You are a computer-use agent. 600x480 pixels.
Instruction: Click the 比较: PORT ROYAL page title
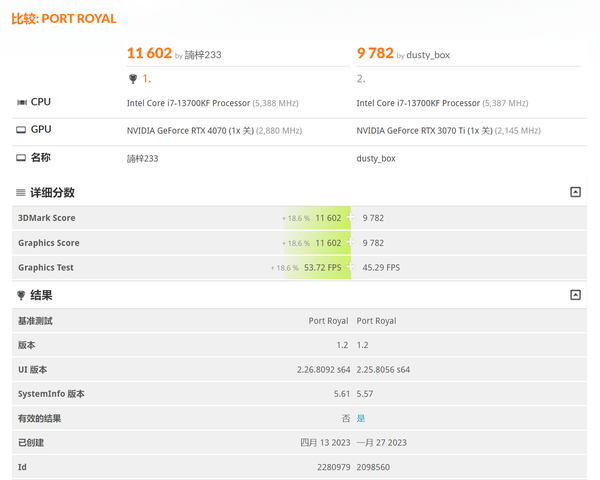63,19
